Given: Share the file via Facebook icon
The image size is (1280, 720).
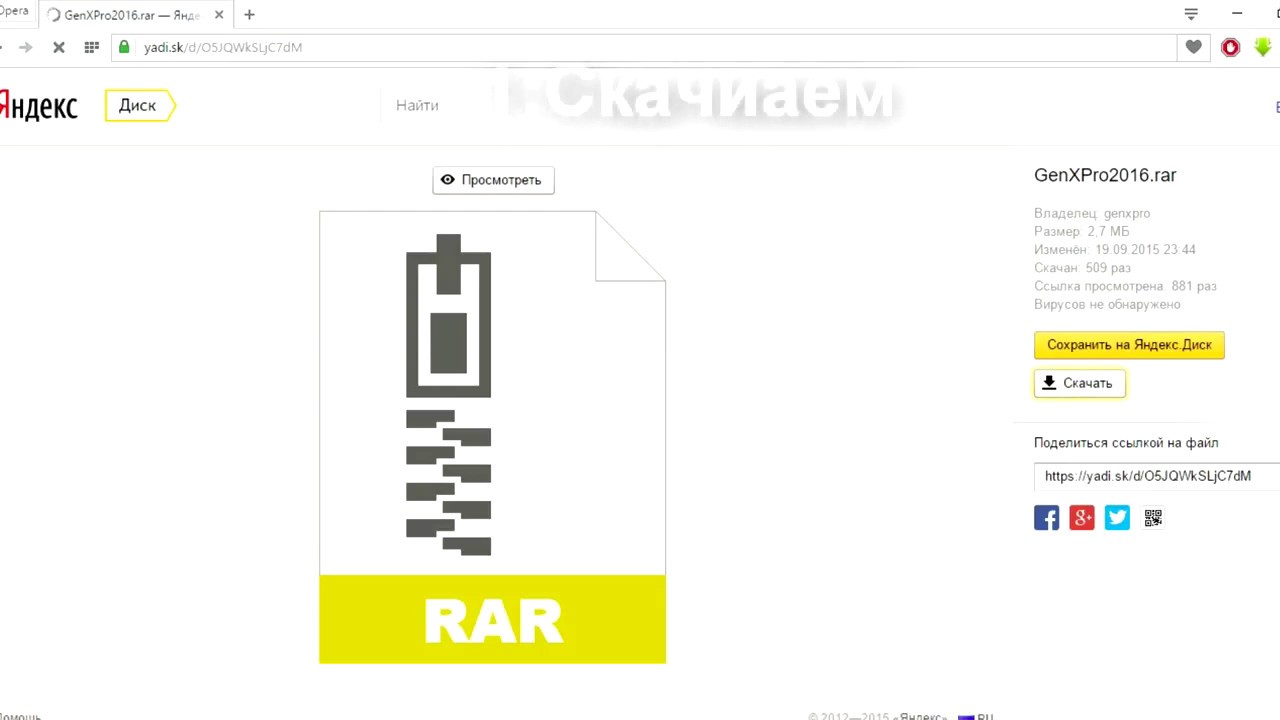Looking at the screenshot, I should coord(1046,518).
